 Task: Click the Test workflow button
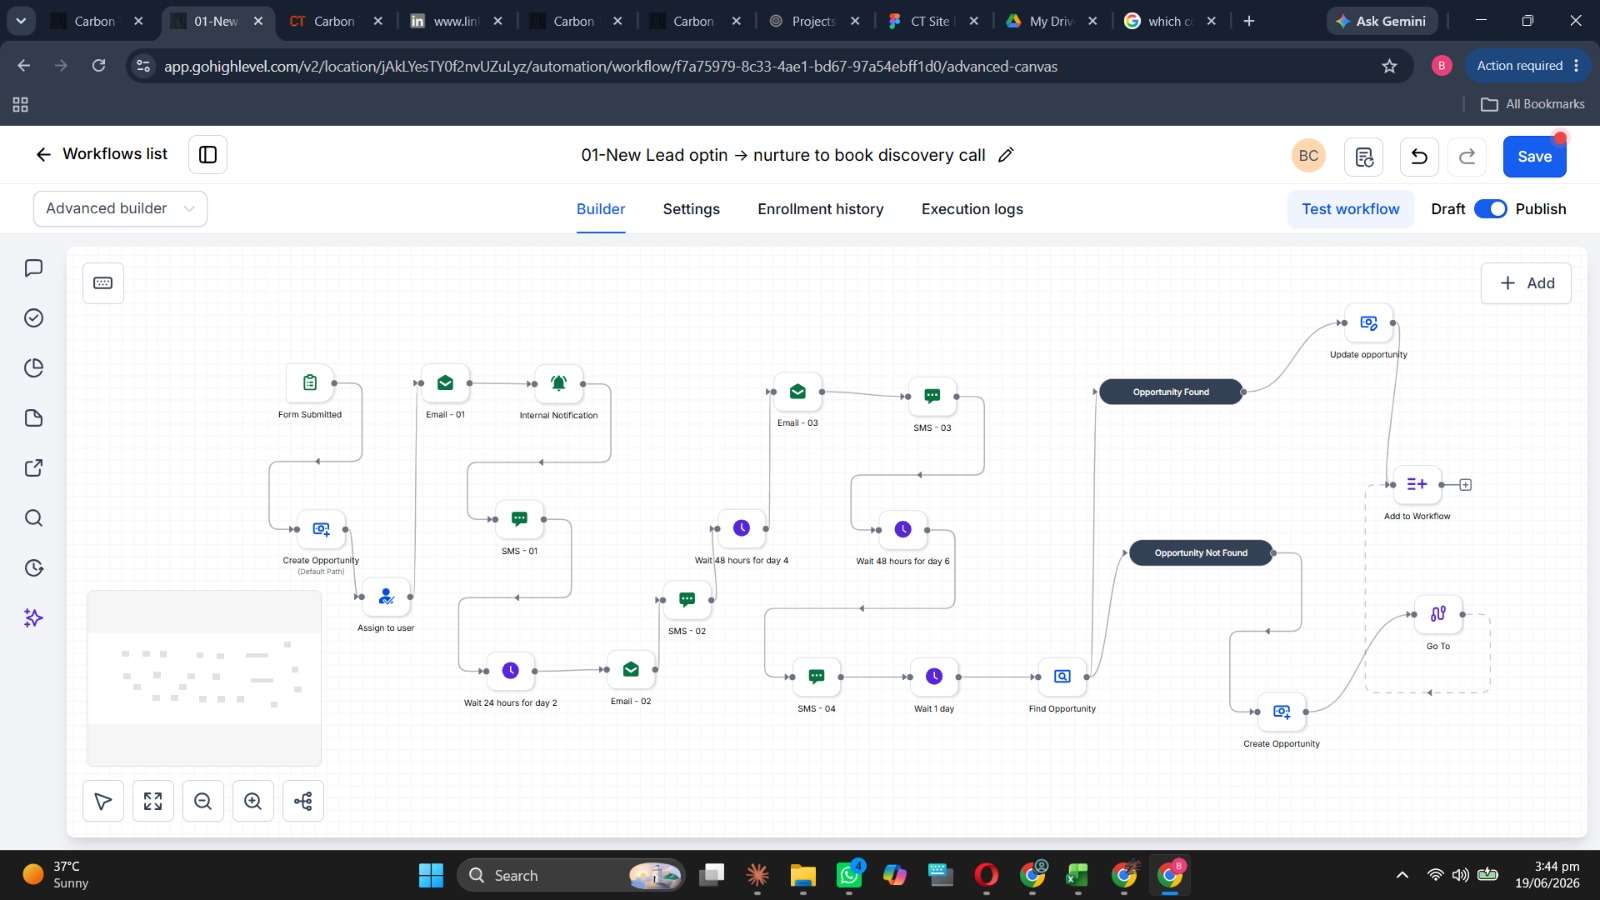click(1350, 209)
